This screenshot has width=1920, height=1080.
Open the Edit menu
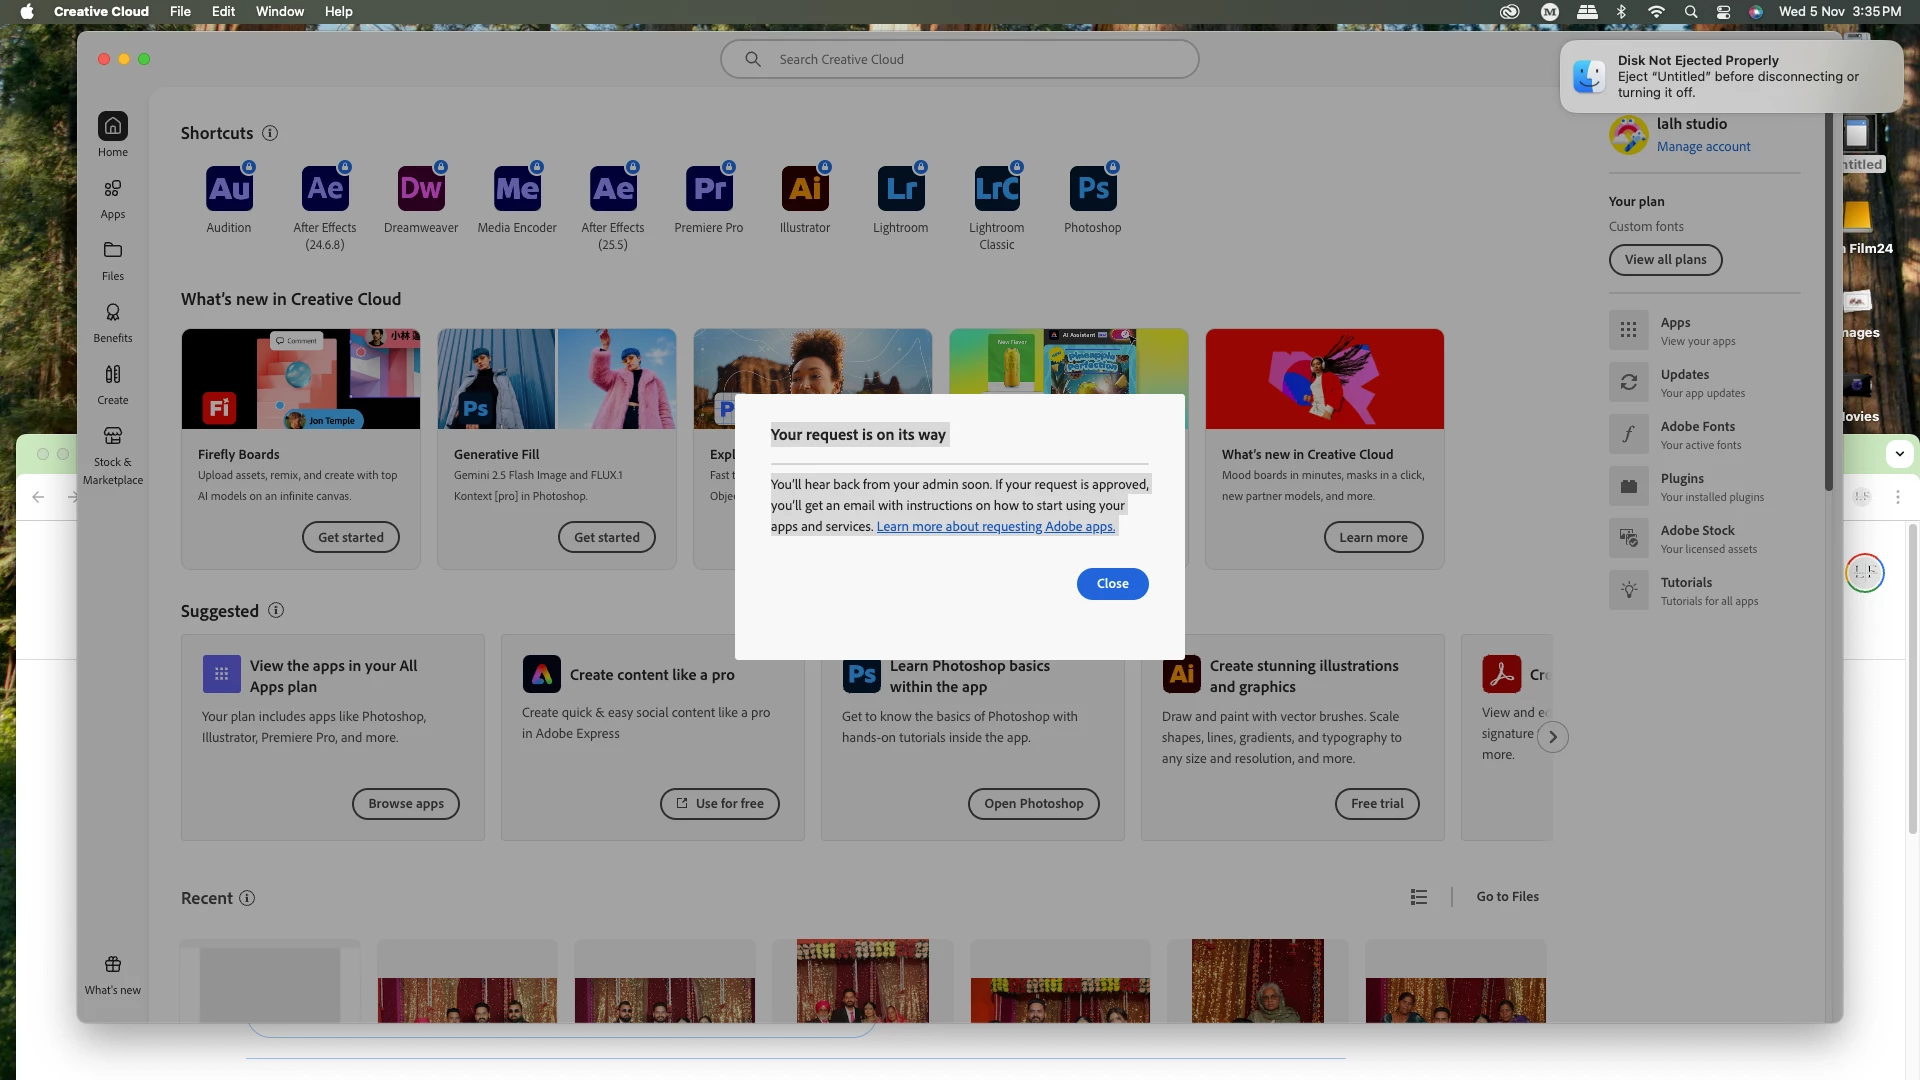[223, 12]
